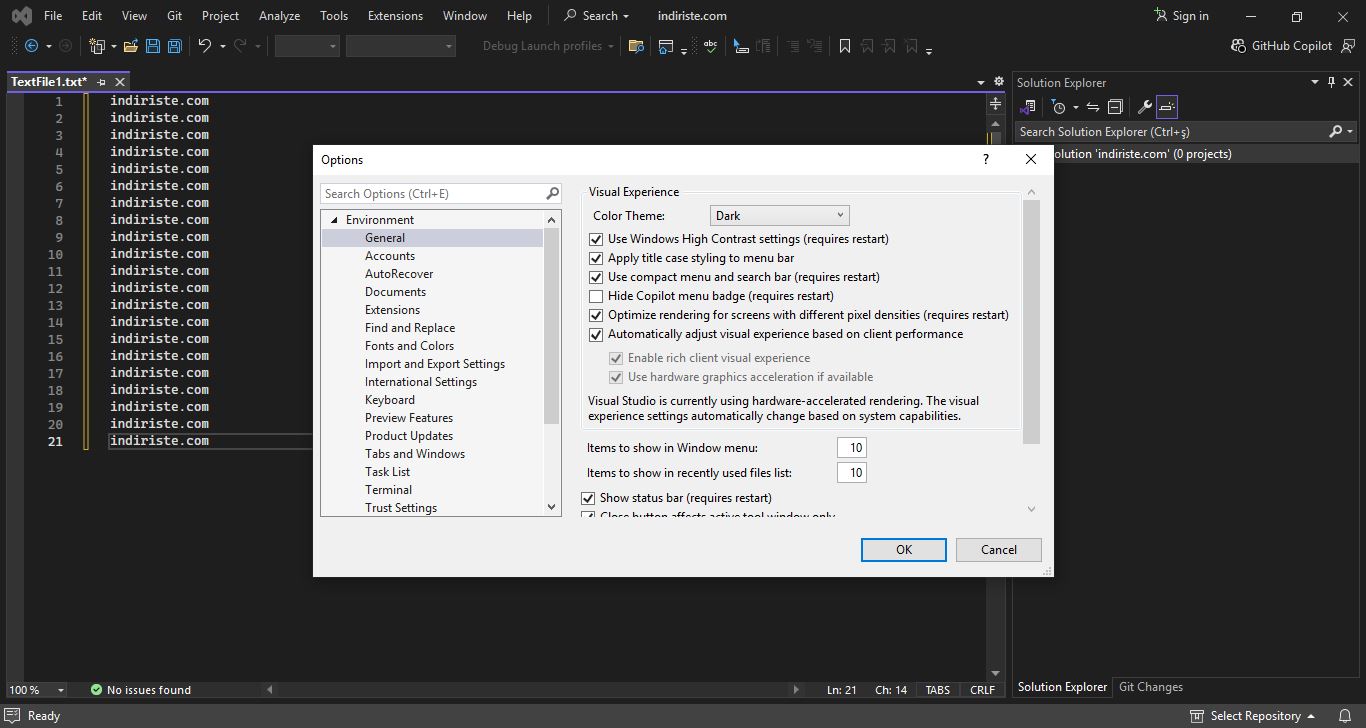1366x728 pixels.
Task: Click the Open File folder icon
Action: [131, 46]
